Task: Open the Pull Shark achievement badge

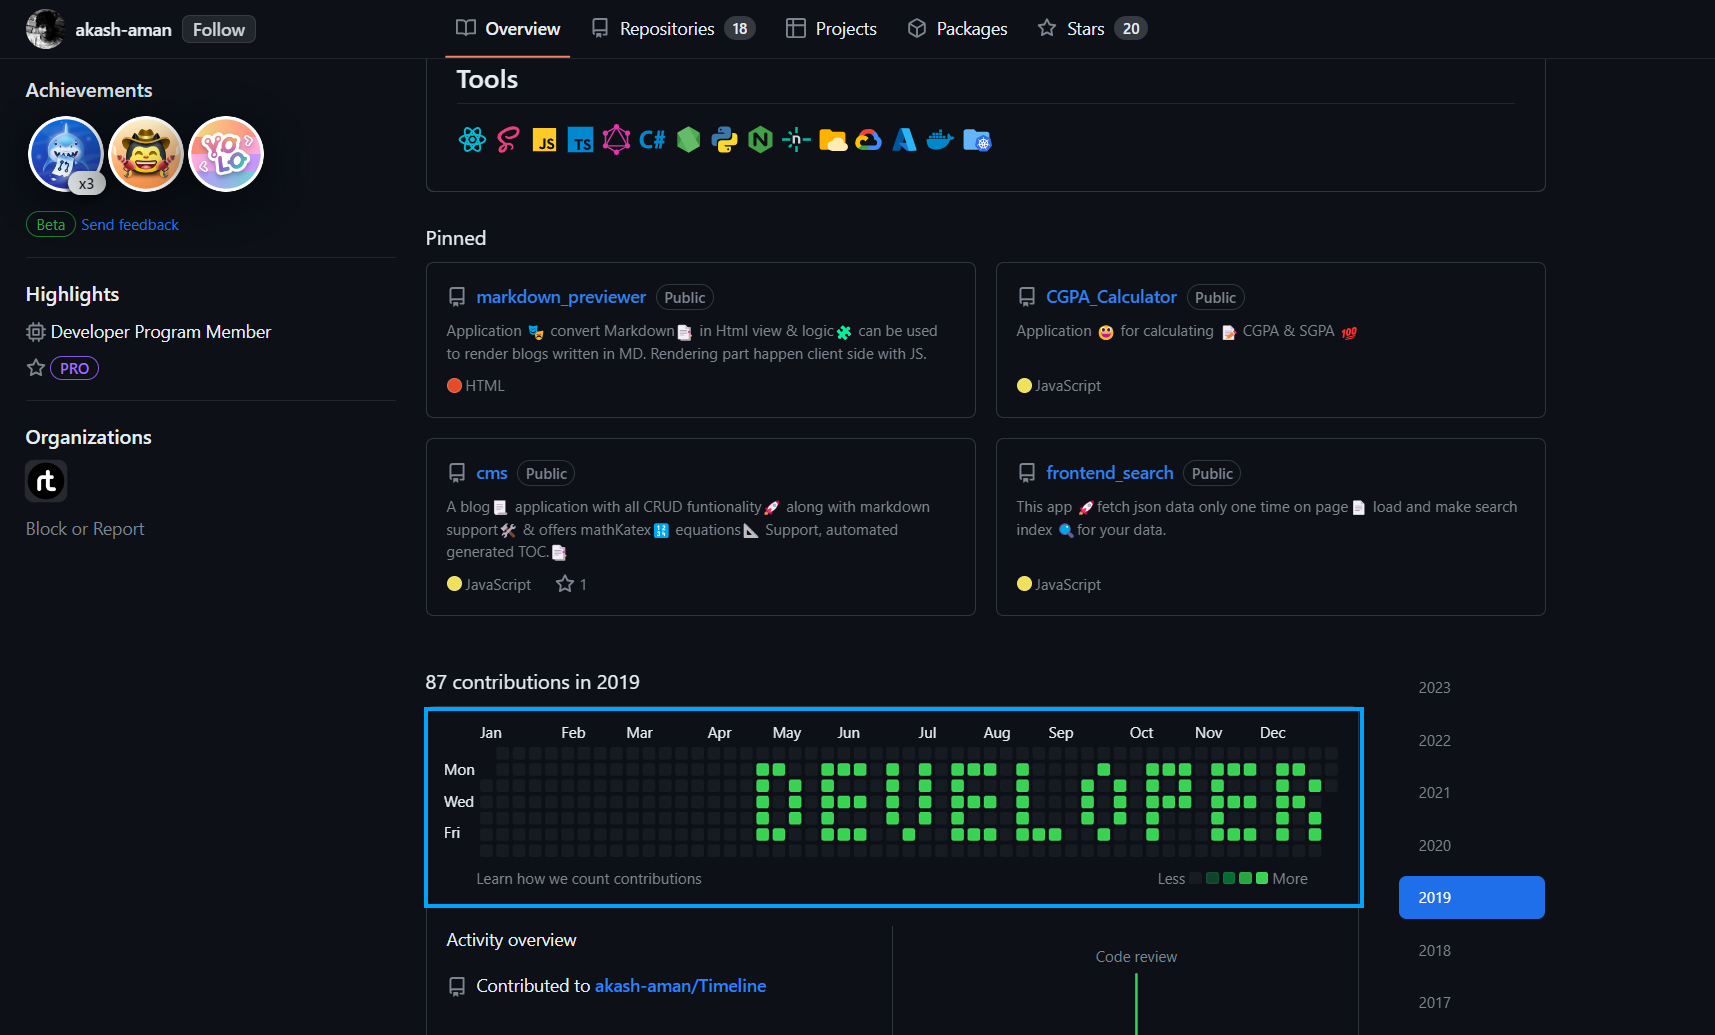Action: pyautogui.click(x=65, y=153)
